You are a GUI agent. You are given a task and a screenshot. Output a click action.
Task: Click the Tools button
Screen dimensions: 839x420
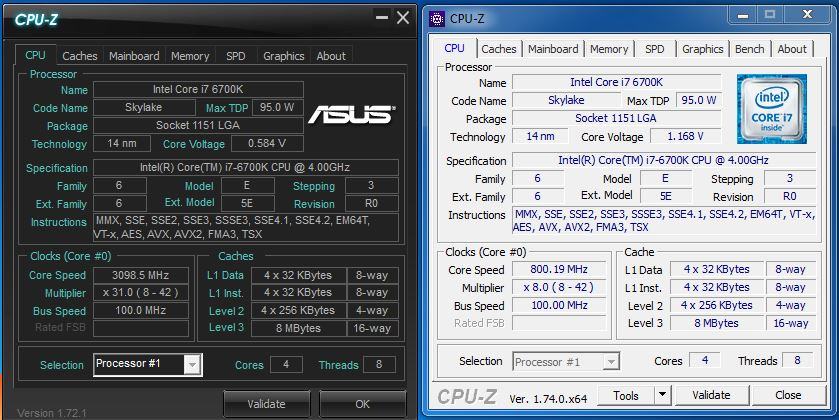coord(626,395)
